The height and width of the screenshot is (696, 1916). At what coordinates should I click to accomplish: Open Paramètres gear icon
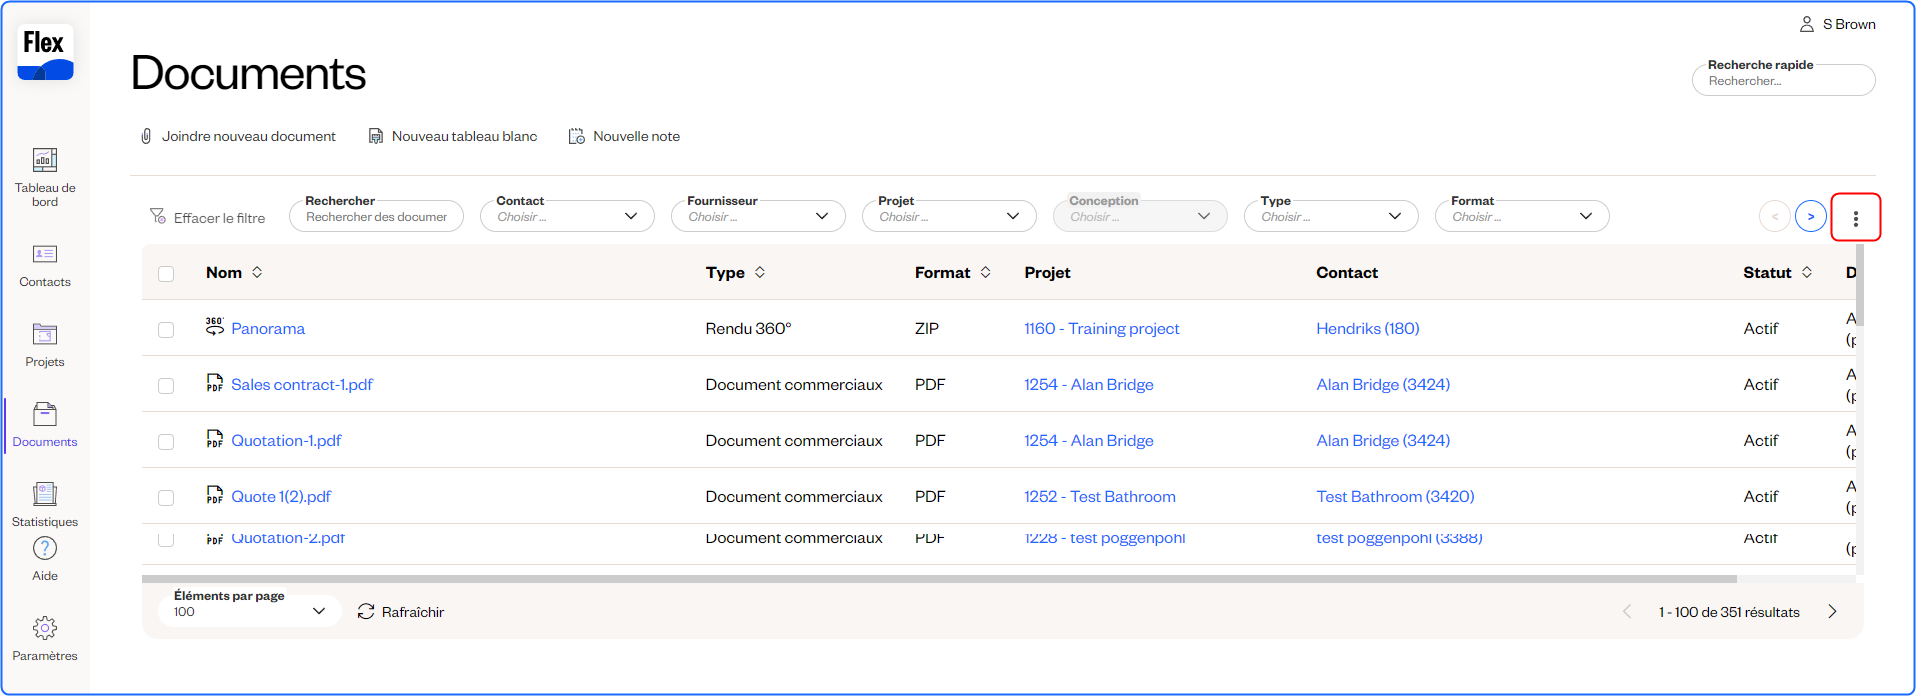coord(45,628)
